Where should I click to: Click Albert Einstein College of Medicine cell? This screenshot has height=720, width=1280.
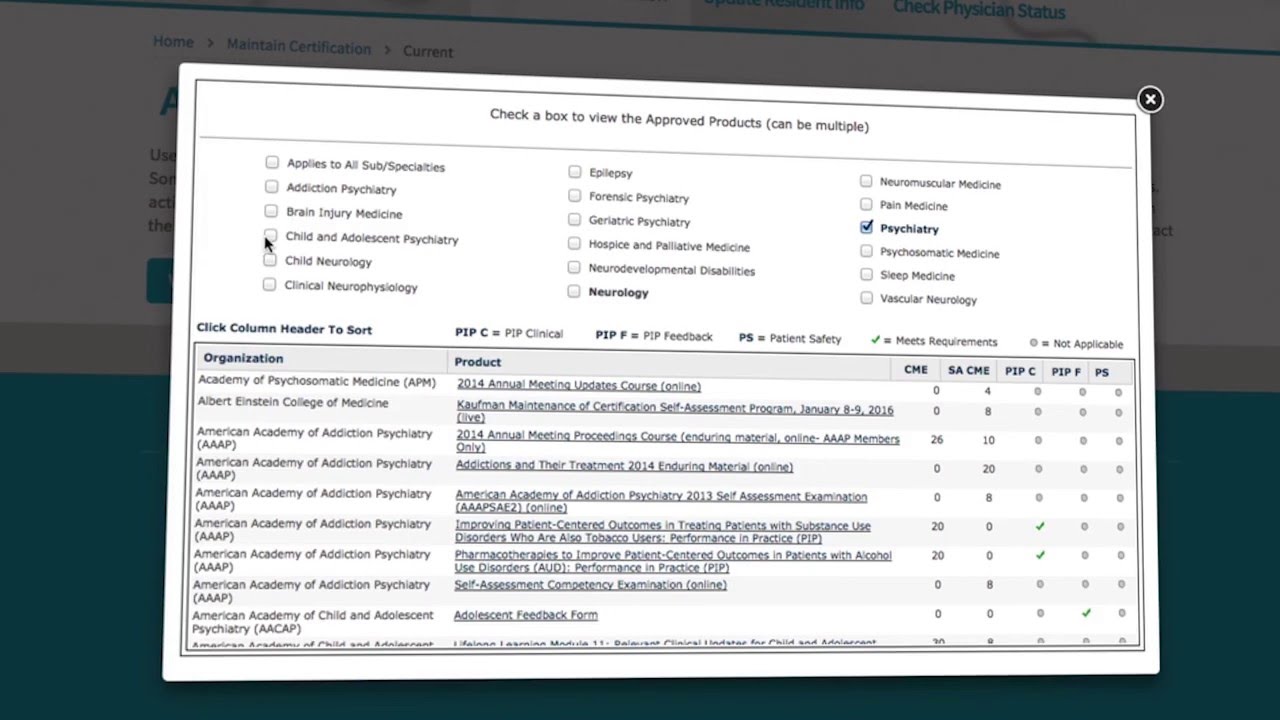coord(292,403)
